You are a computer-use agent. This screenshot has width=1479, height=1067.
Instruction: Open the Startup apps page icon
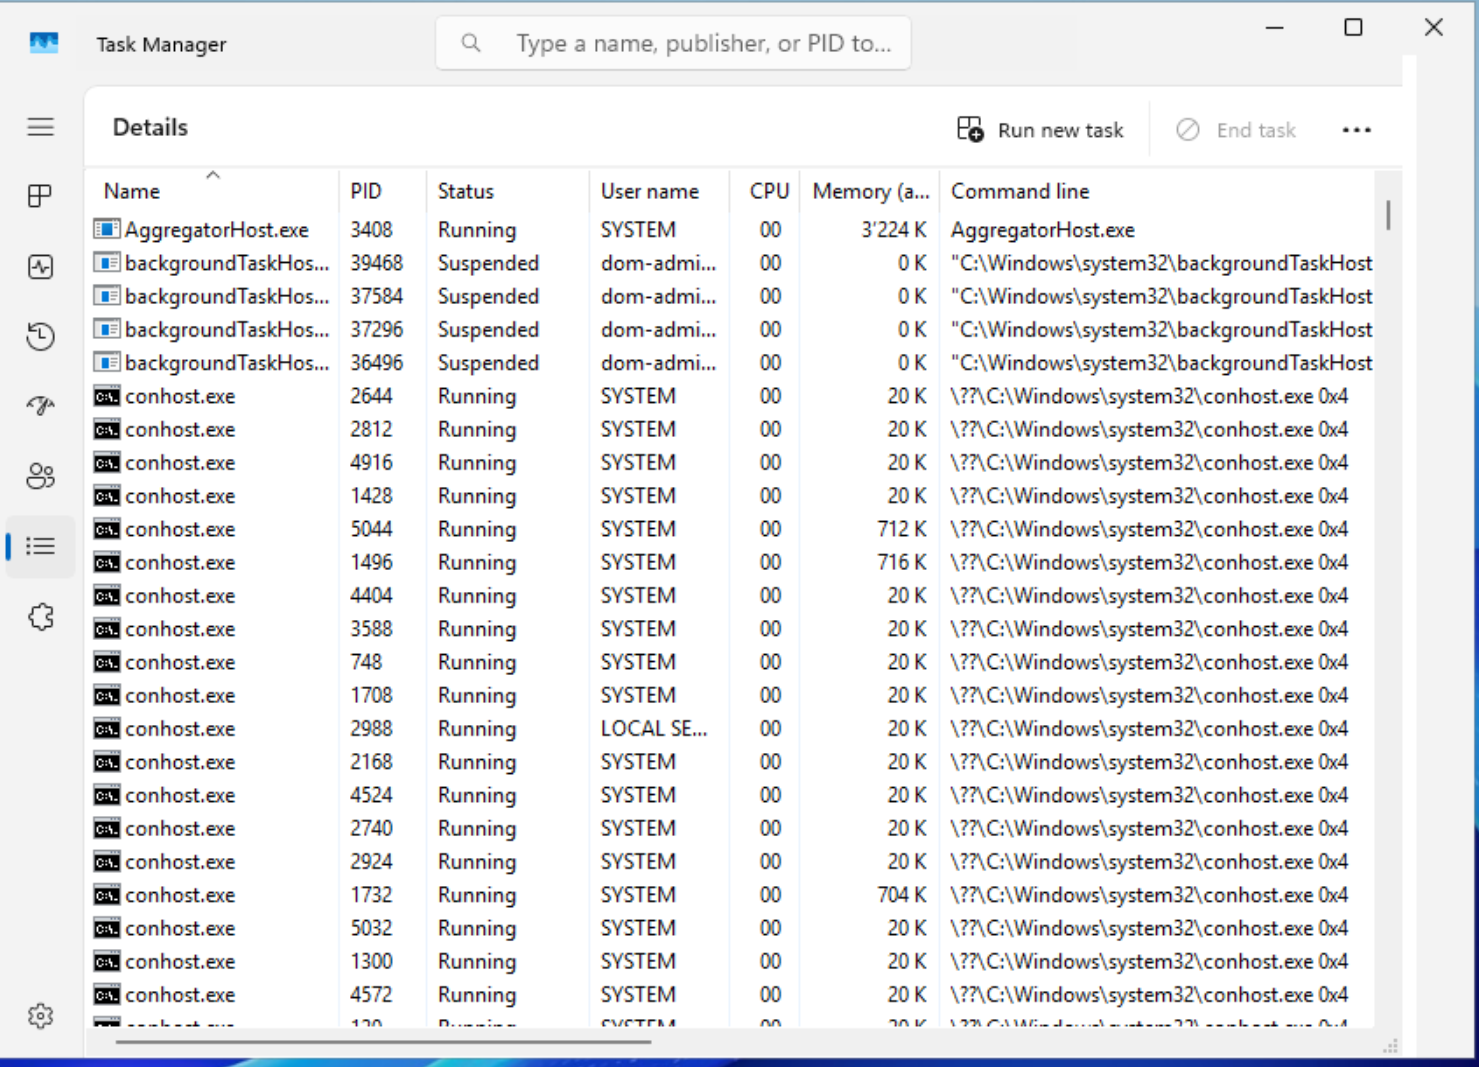click(x=40, y=406)
